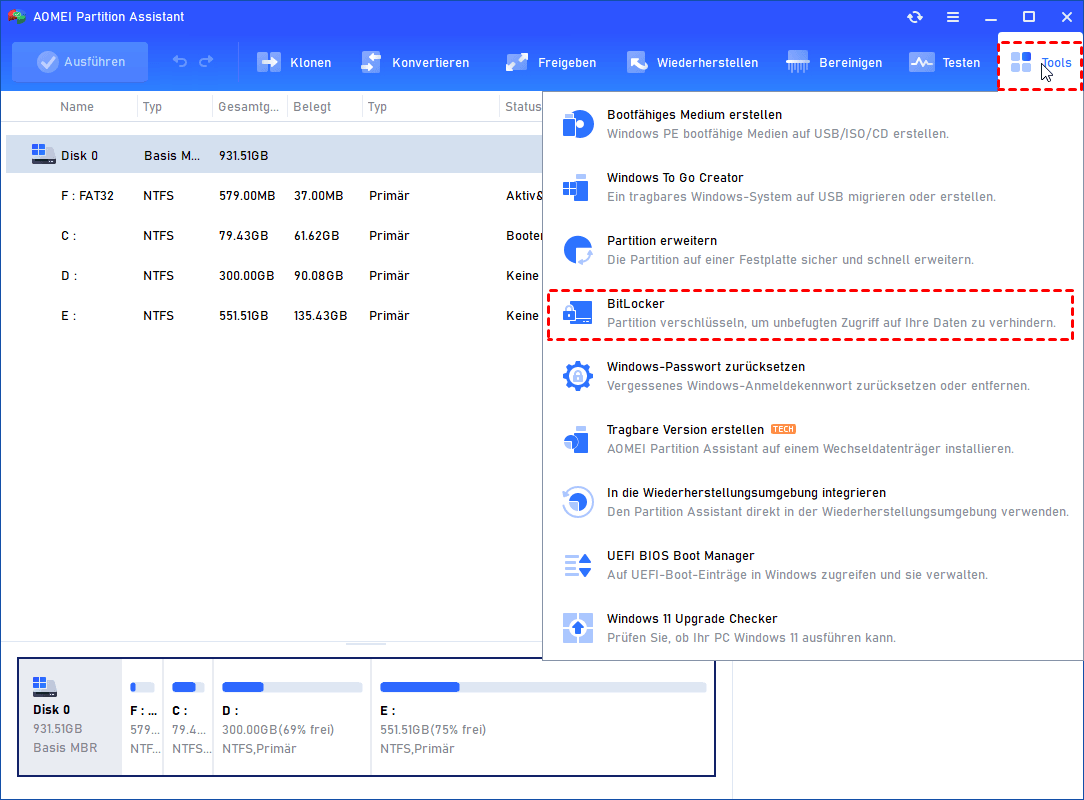Click the redo arrow icon
Viewport: 1084px width, 800px height.
coord(206,62)
